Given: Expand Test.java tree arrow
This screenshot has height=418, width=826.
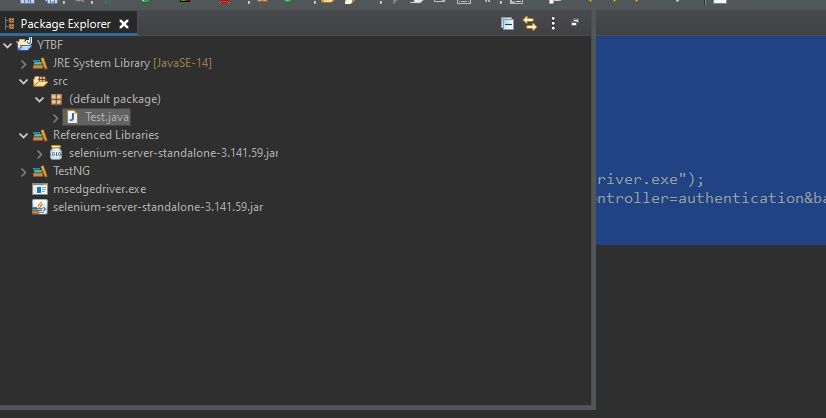Looking at the screenshot, I should (x=55, y=118).
